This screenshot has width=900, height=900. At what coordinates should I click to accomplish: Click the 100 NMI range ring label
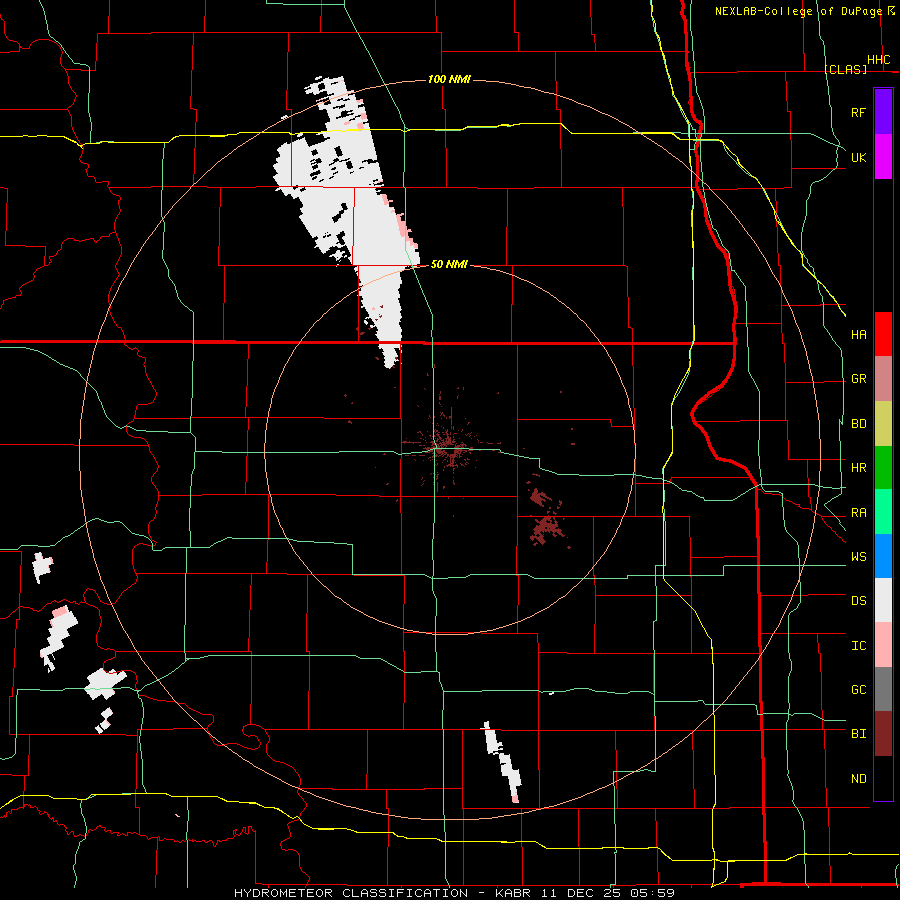pos(449,79)
